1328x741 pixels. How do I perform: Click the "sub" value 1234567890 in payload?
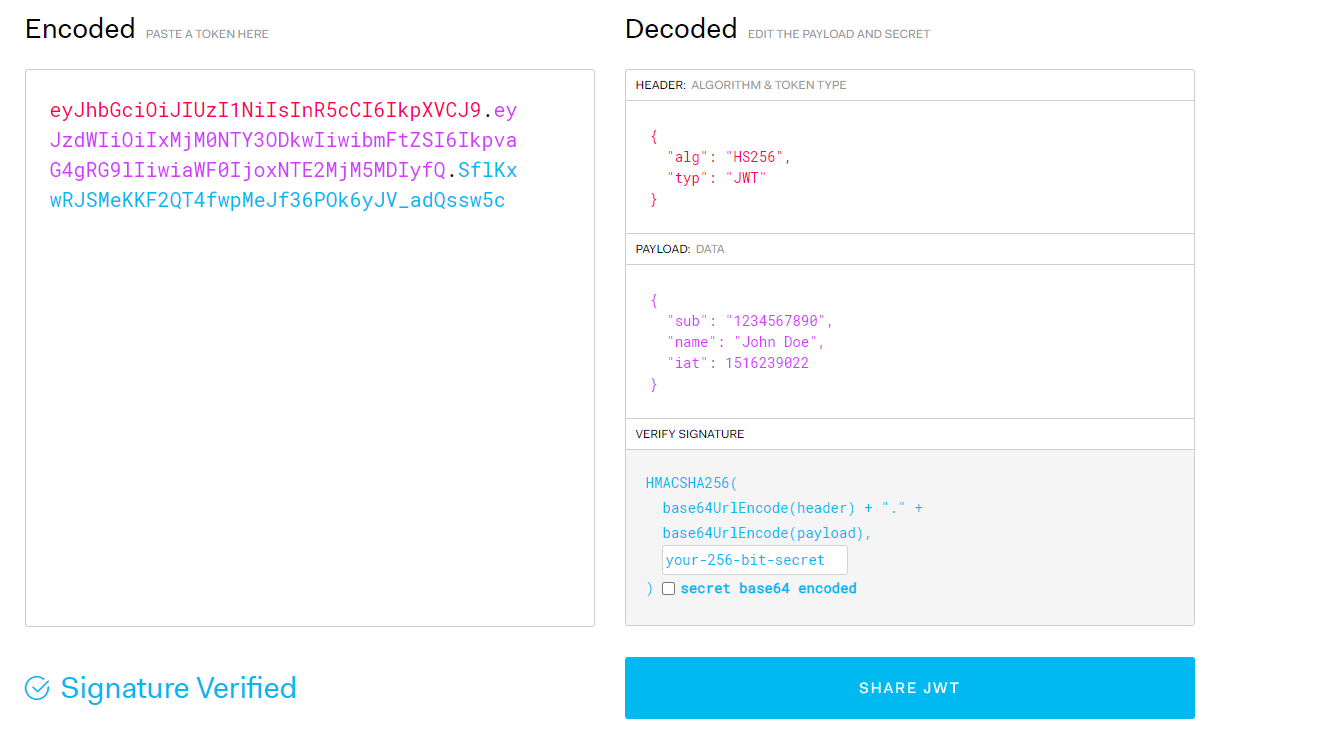(x=778, y=321)
